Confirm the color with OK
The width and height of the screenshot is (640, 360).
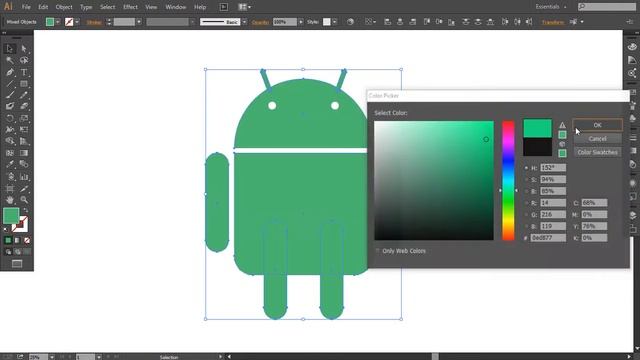tap(598, 125)
